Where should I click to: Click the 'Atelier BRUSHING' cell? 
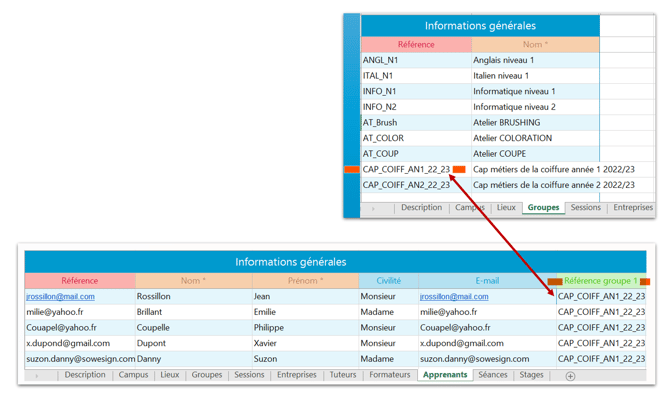tap(535, 123)
